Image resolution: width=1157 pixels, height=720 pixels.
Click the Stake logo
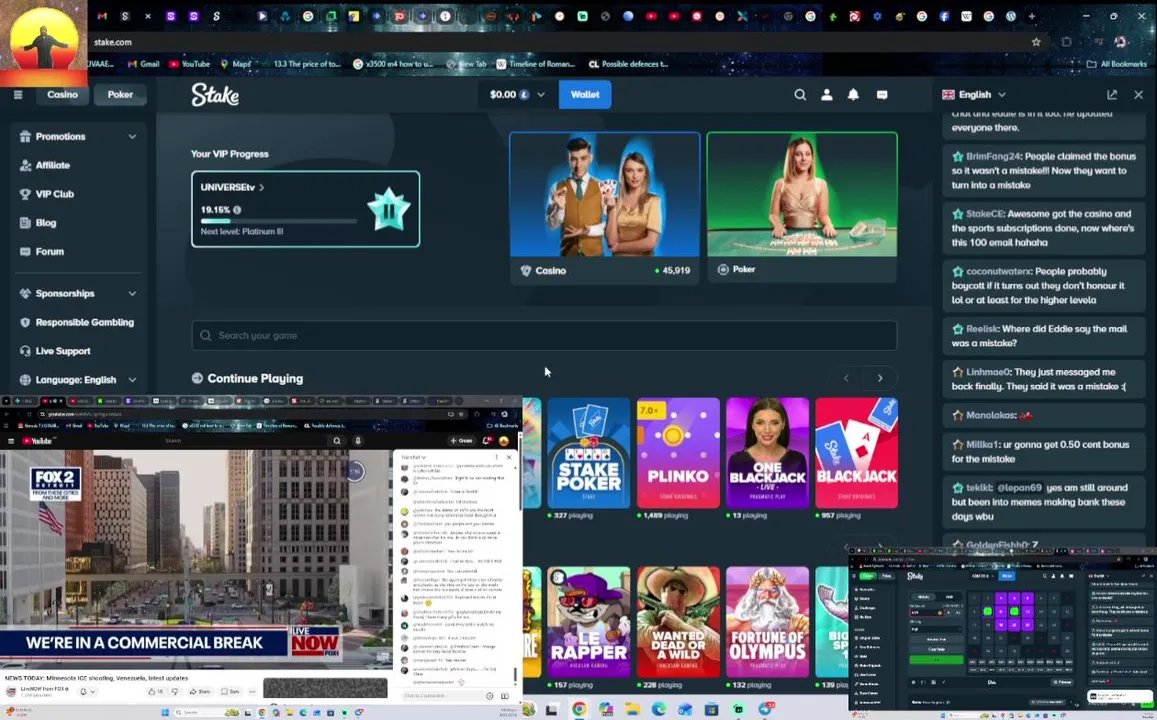[215, 94]
